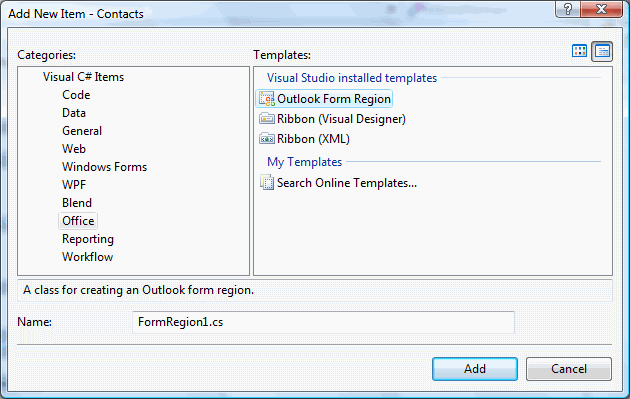Pick the Windows Forms category
This screenshot has width=630, height=399.
point(104,167)
